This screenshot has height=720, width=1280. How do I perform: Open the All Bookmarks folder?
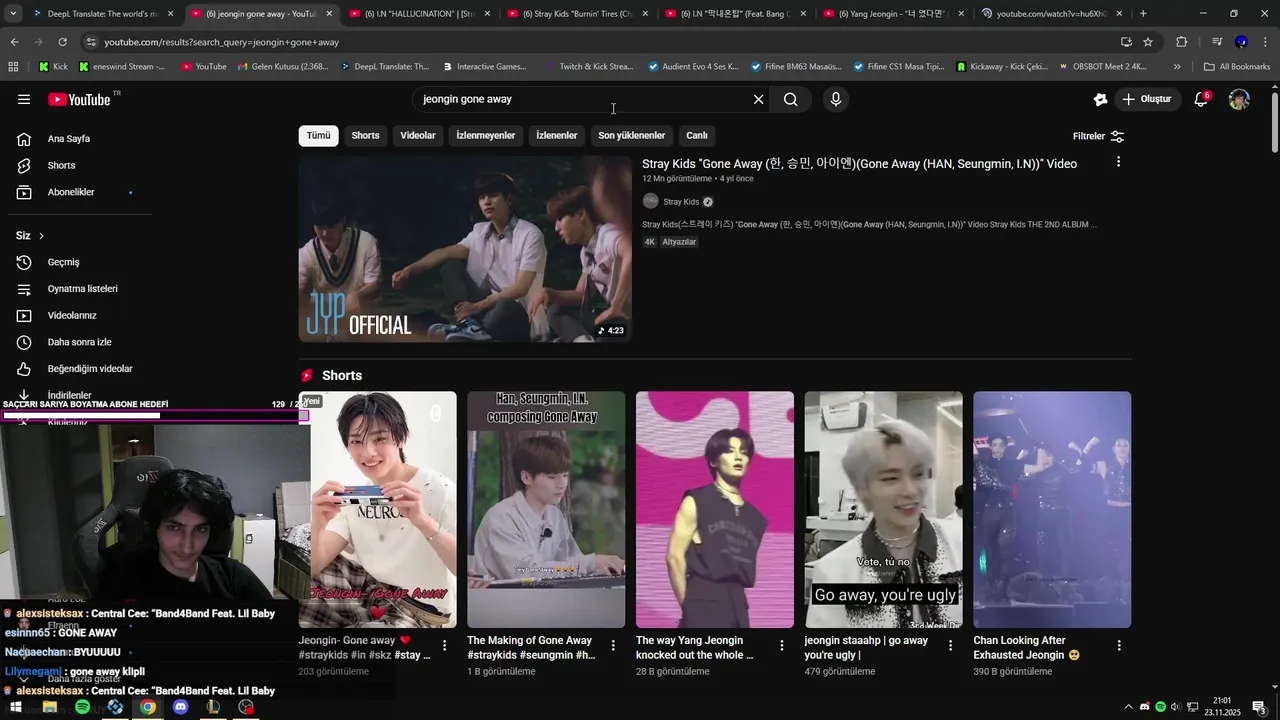pos(1237,67)
